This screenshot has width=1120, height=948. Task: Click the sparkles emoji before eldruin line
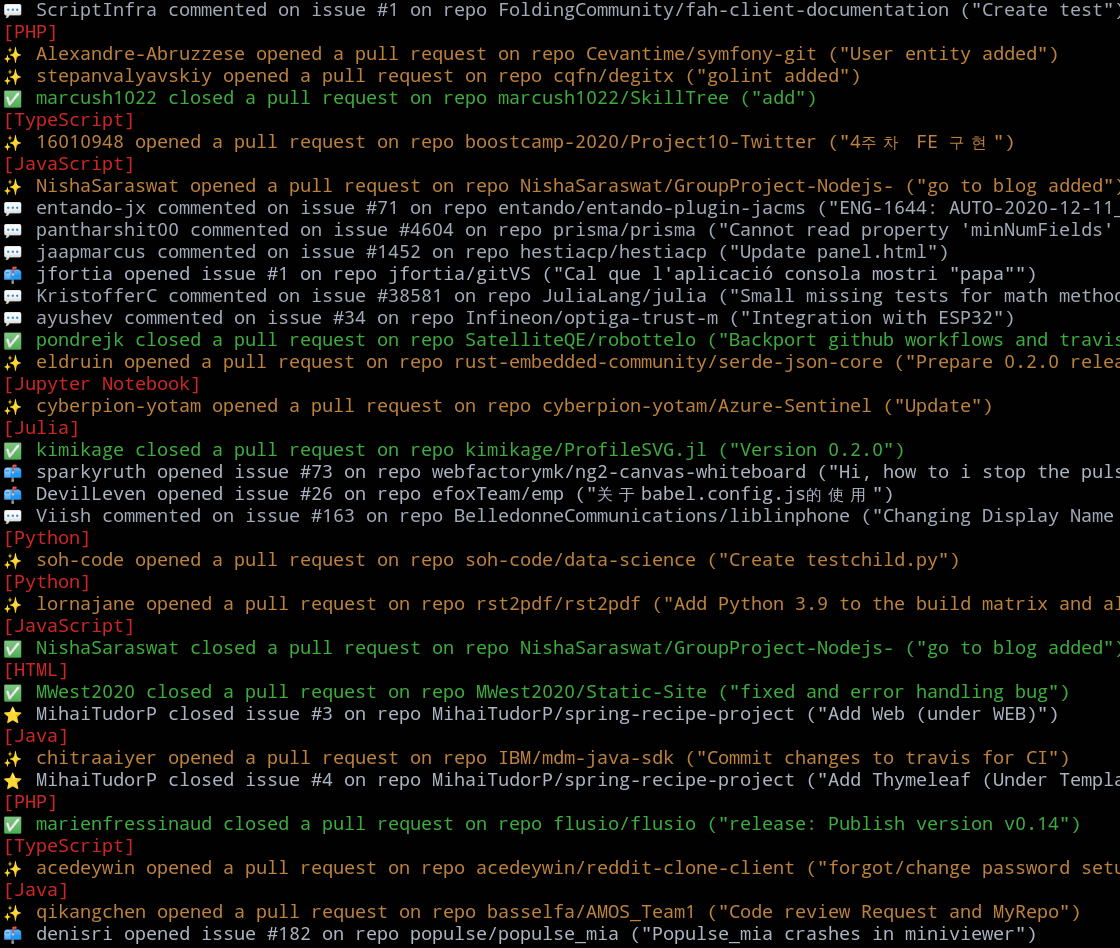[13, 362]
